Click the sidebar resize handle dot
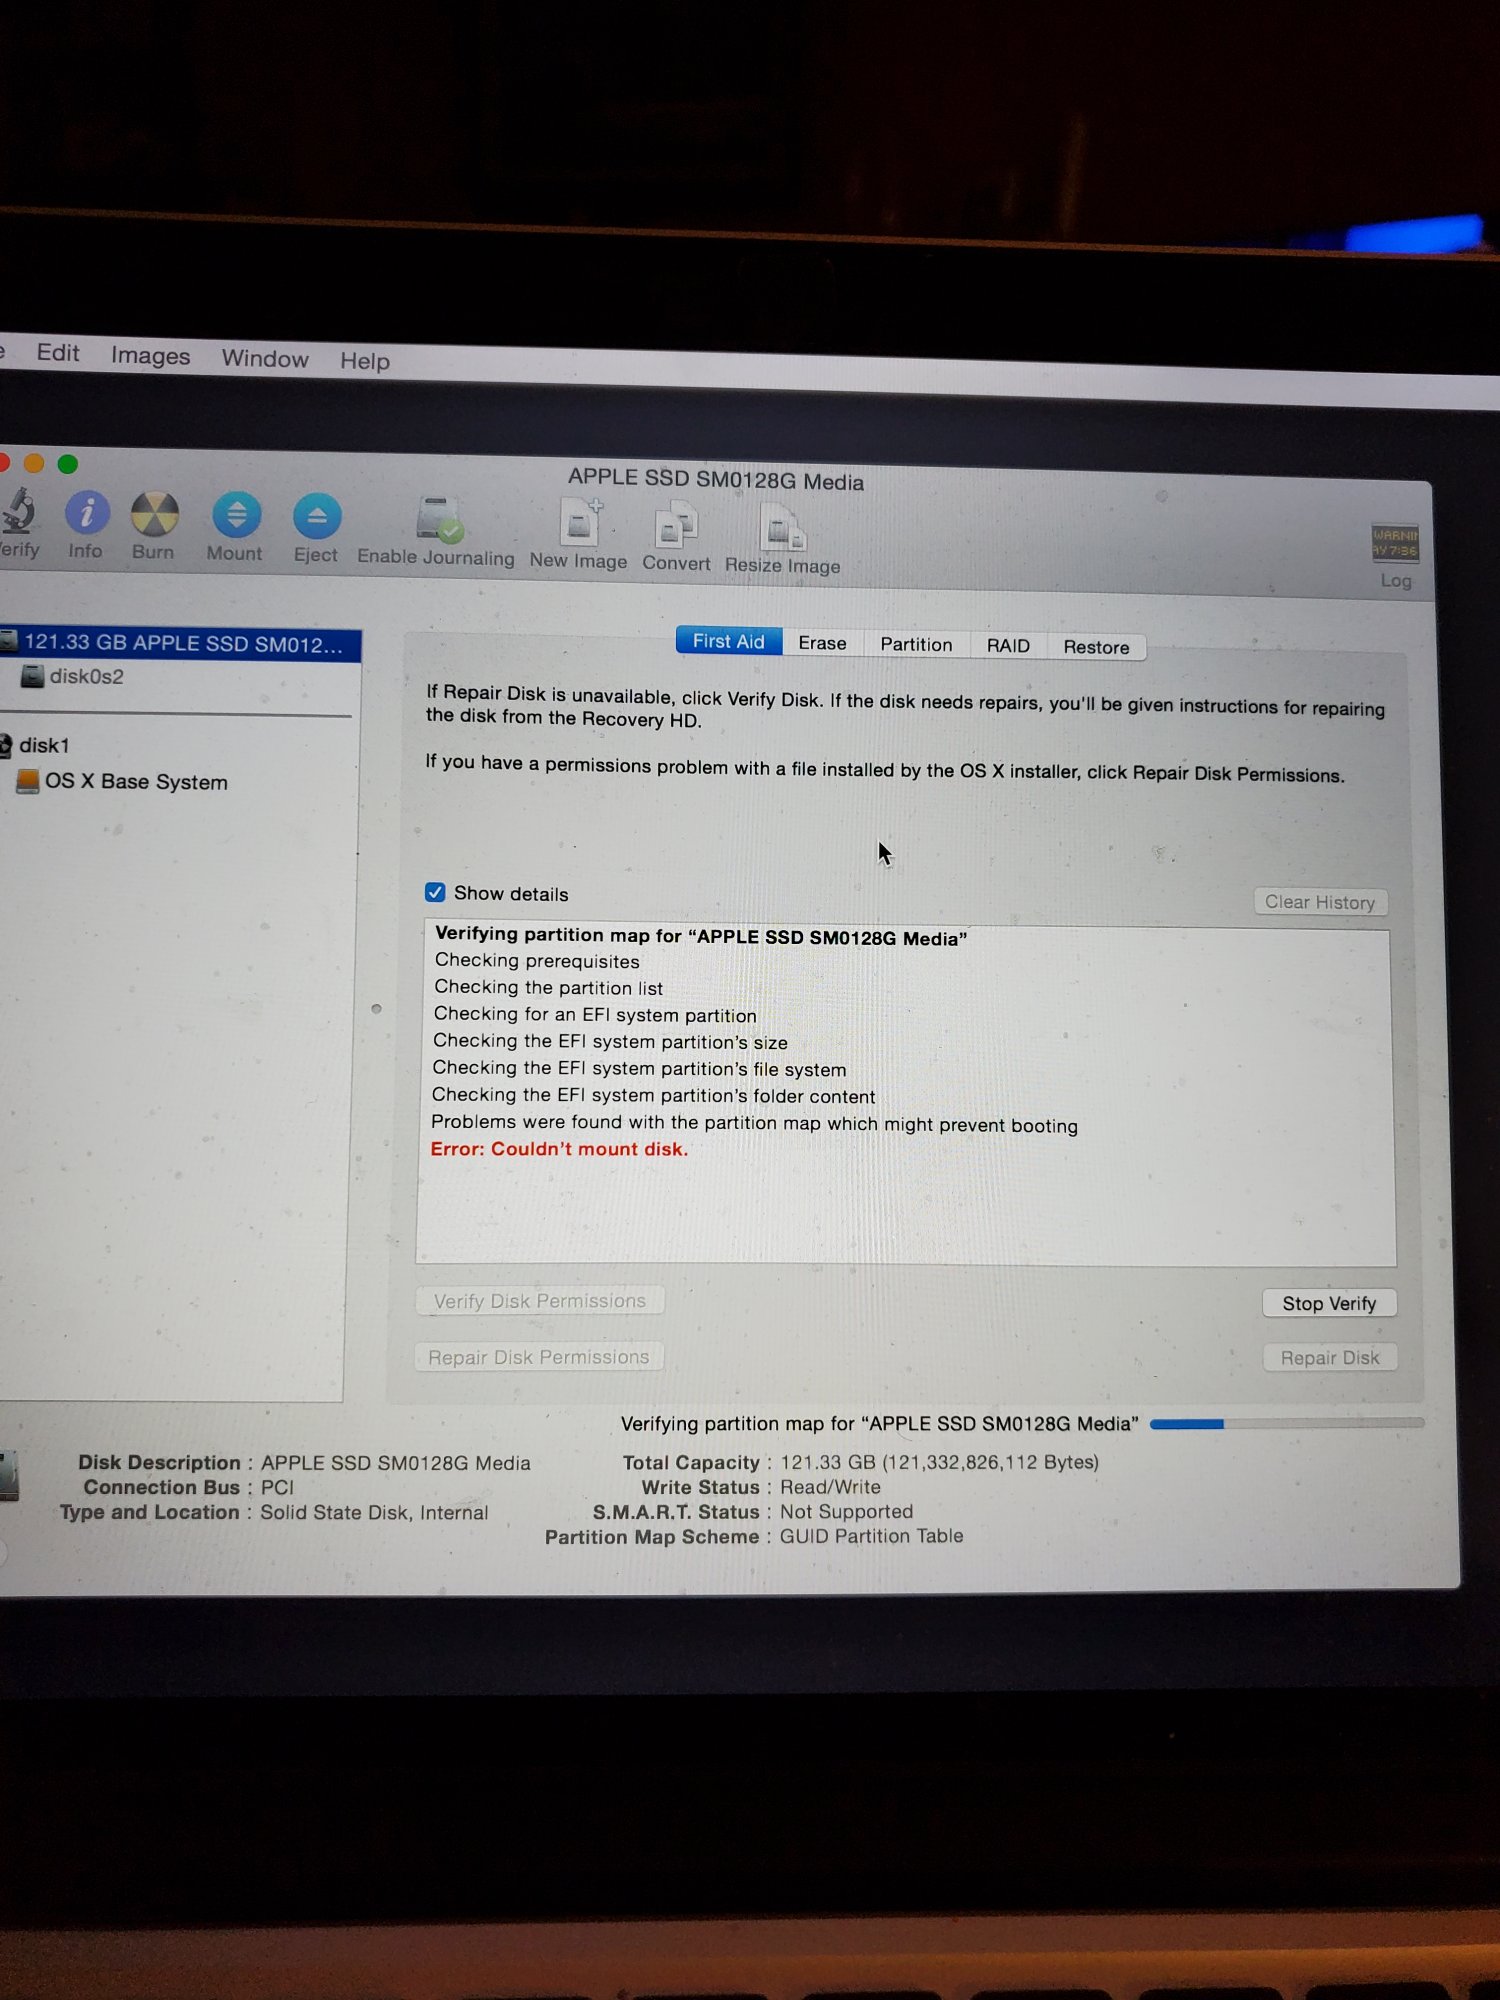The width and height of the screenshot is (1500, 2000). coord(376,1009)
